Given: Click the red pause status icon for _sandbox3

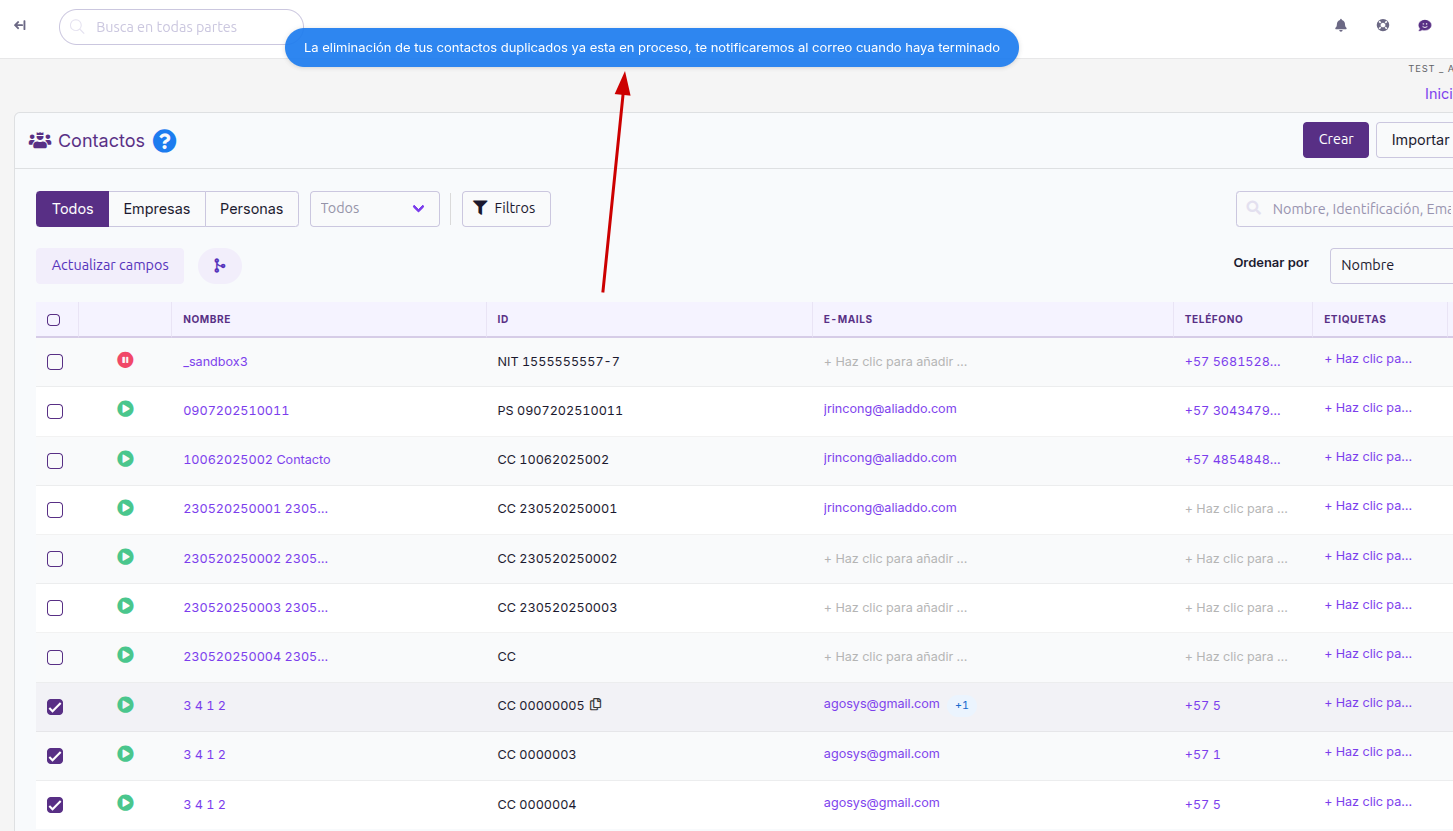Looking at the screenshot, I should coord(125,360).
